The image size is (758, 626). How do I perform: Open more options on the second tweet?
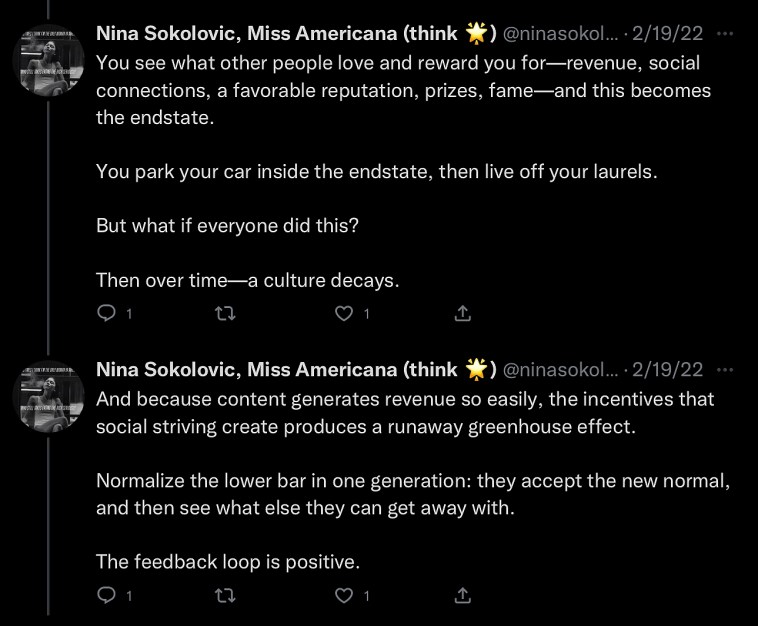(x=726, y=370)
